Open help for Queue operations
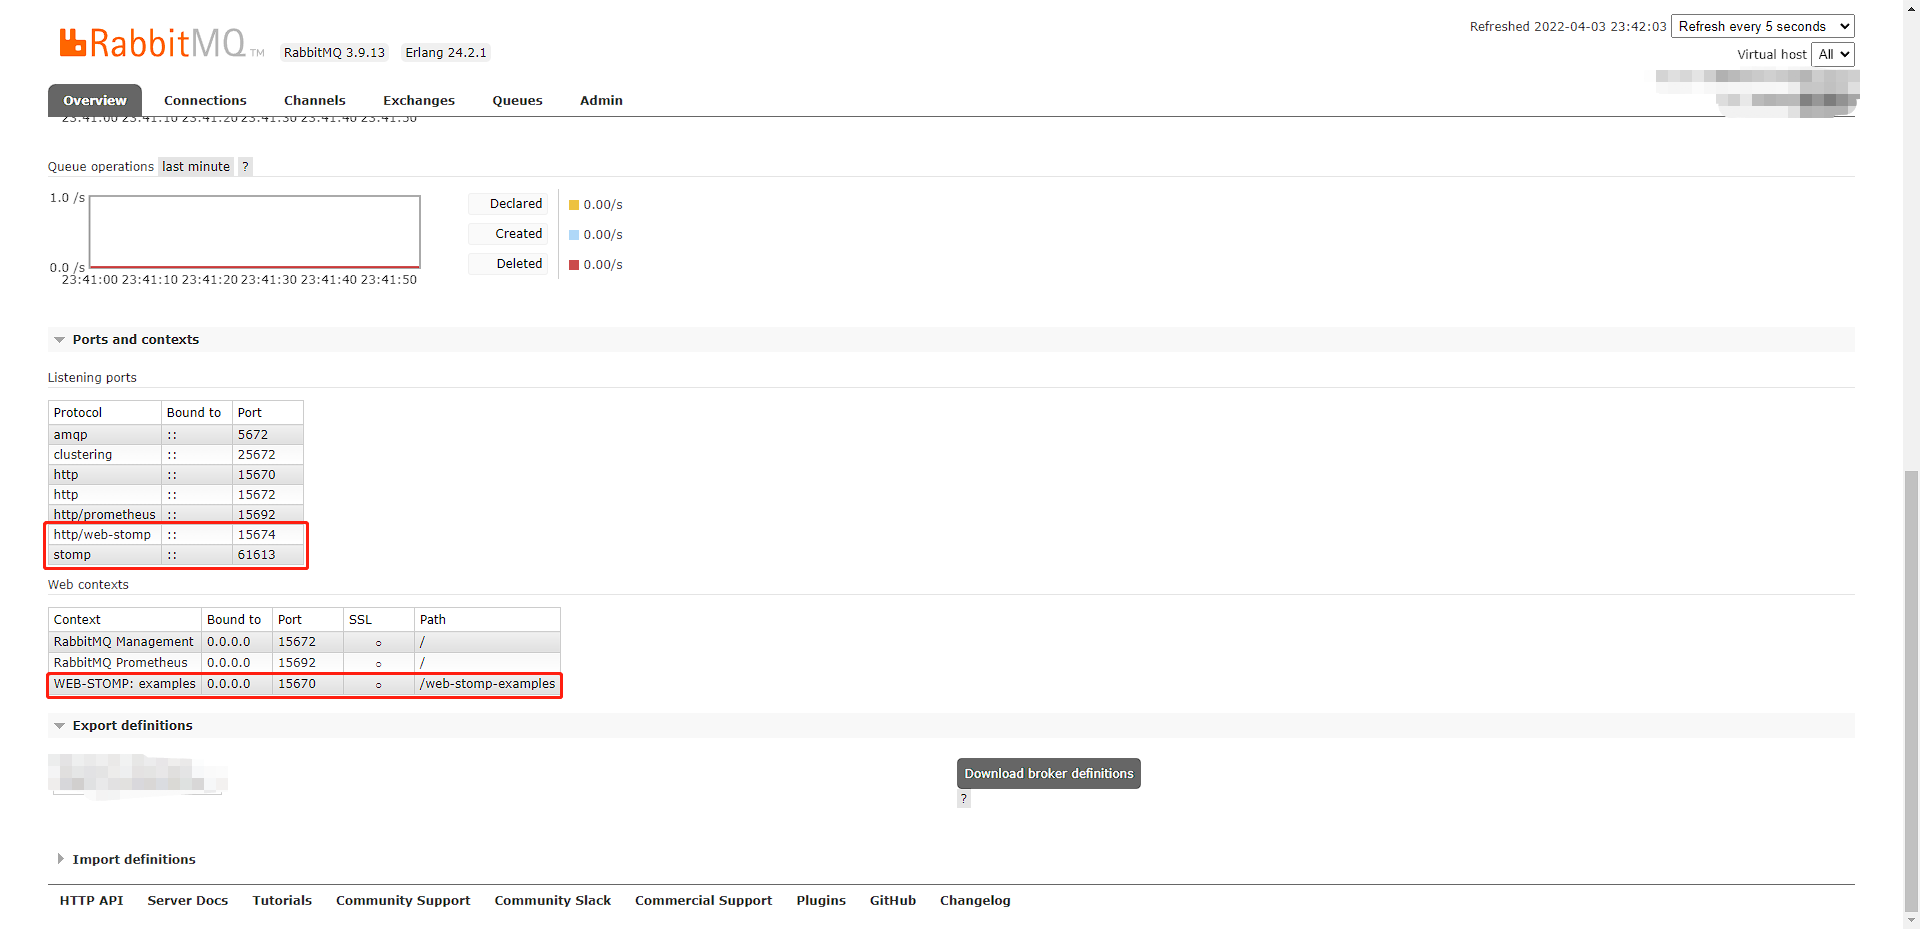Screen dimensions: 1920x929 click(x=245, y=167)
